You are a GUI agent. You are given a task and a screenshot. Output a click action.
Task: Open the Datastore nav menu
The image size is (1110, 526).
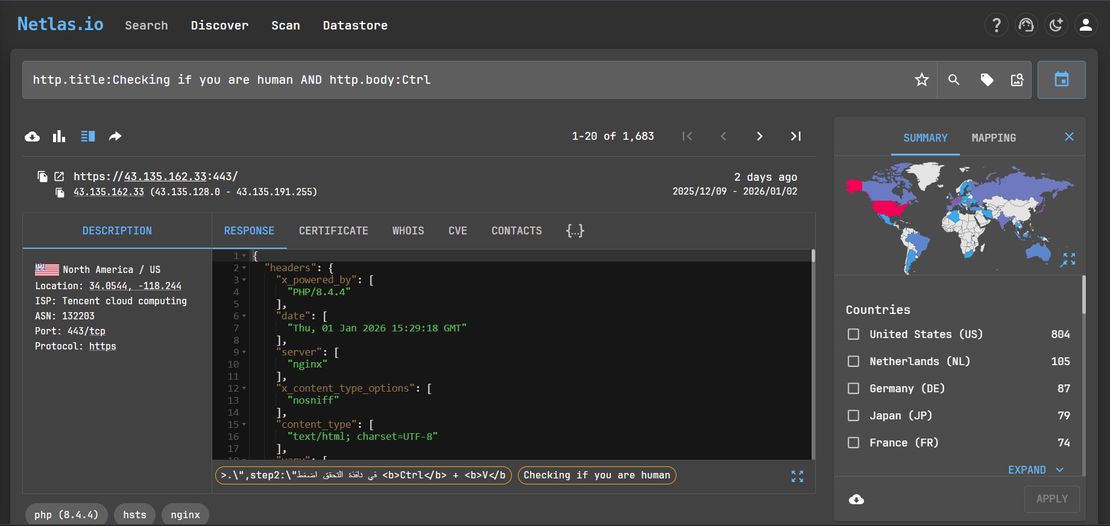tap(355, 25)
